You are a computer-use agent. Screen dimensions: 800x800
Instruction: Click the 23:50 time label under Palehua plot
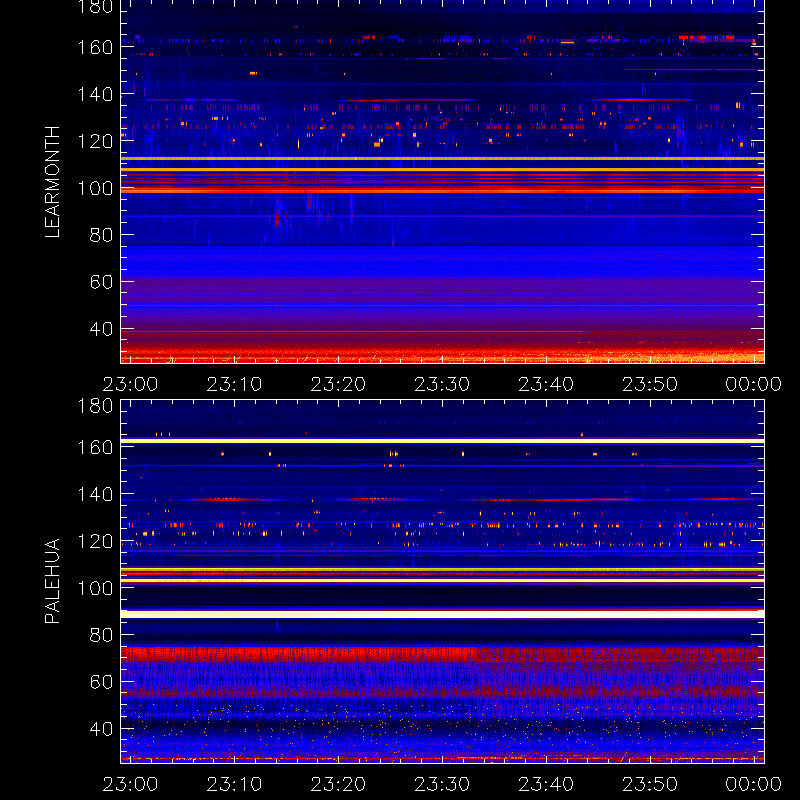click(x=650, y=784)
